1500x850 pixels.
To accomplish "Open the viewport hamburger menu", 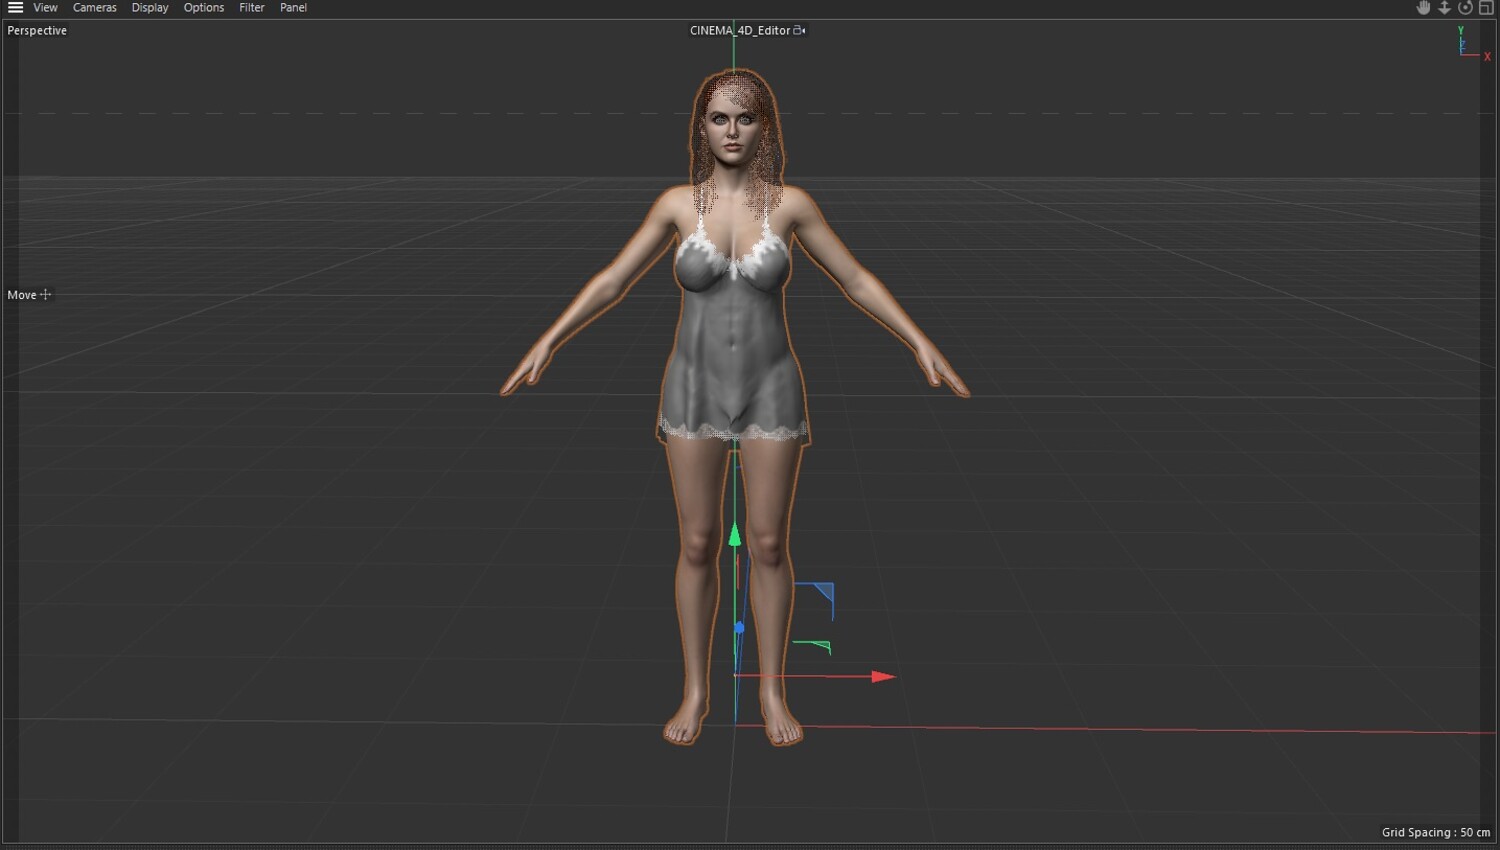I will click(x=15, y=7).
